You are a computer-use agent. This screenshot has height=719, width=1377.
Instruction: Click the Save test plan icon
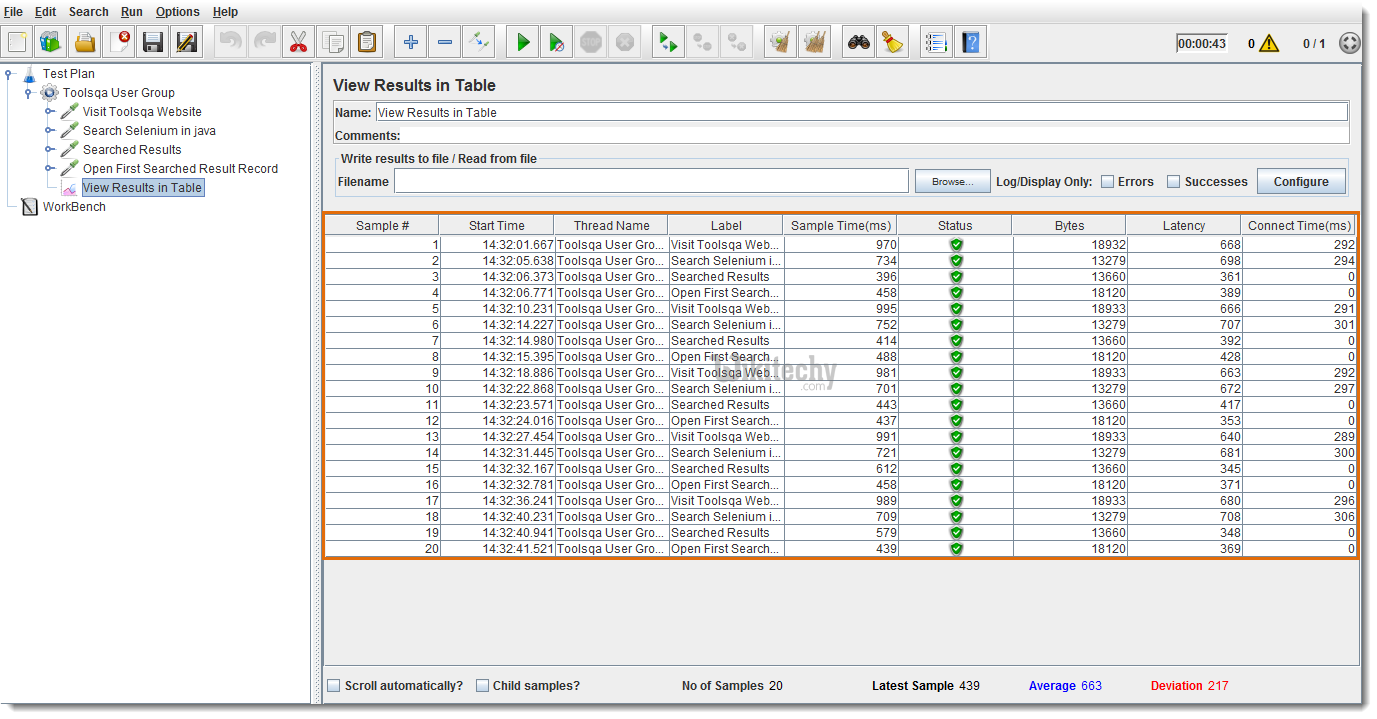pos(152,42)
